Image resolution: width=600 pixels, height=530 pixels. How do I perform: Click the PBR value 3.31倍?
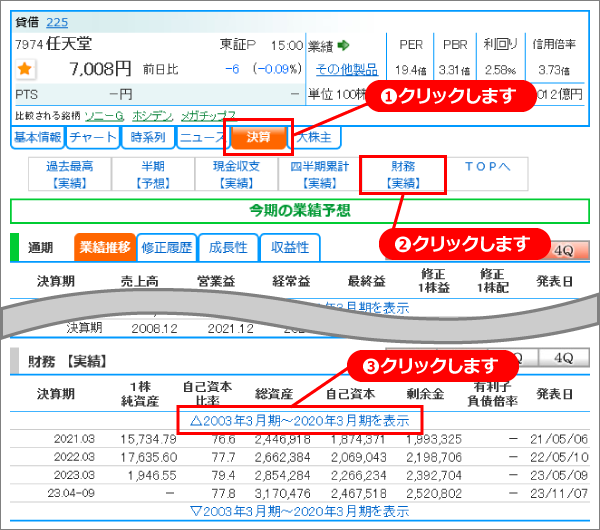coord(455,70)
